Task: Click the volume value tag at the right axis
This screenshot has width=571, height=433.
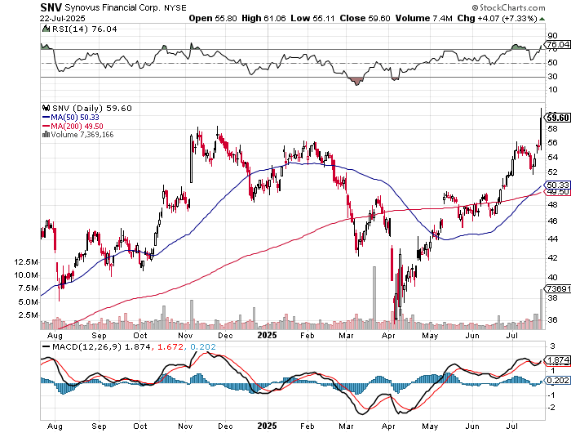Action: point(558,289)
